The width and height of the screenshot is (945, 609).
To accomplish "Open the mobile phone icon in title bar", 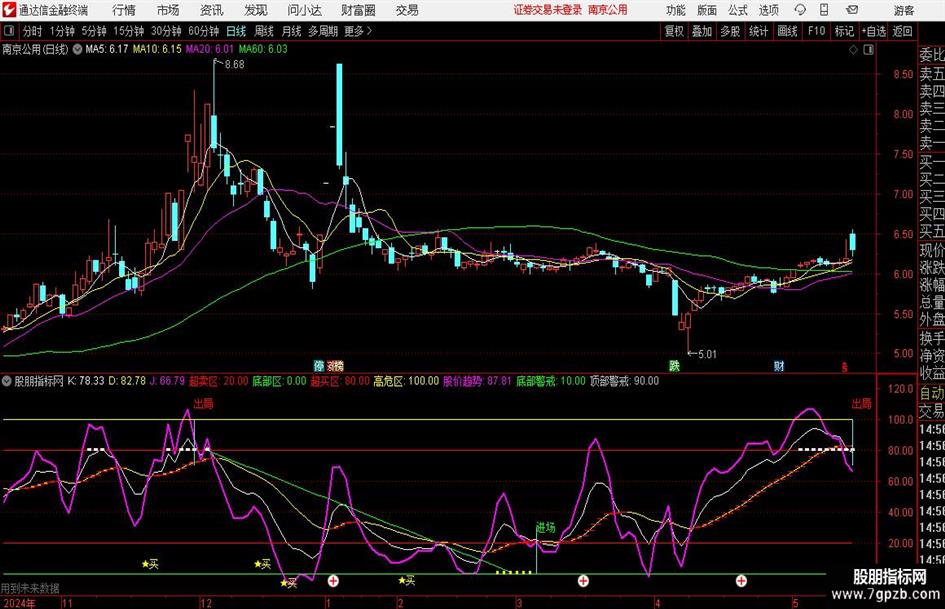I will click(x=824, y=10).
